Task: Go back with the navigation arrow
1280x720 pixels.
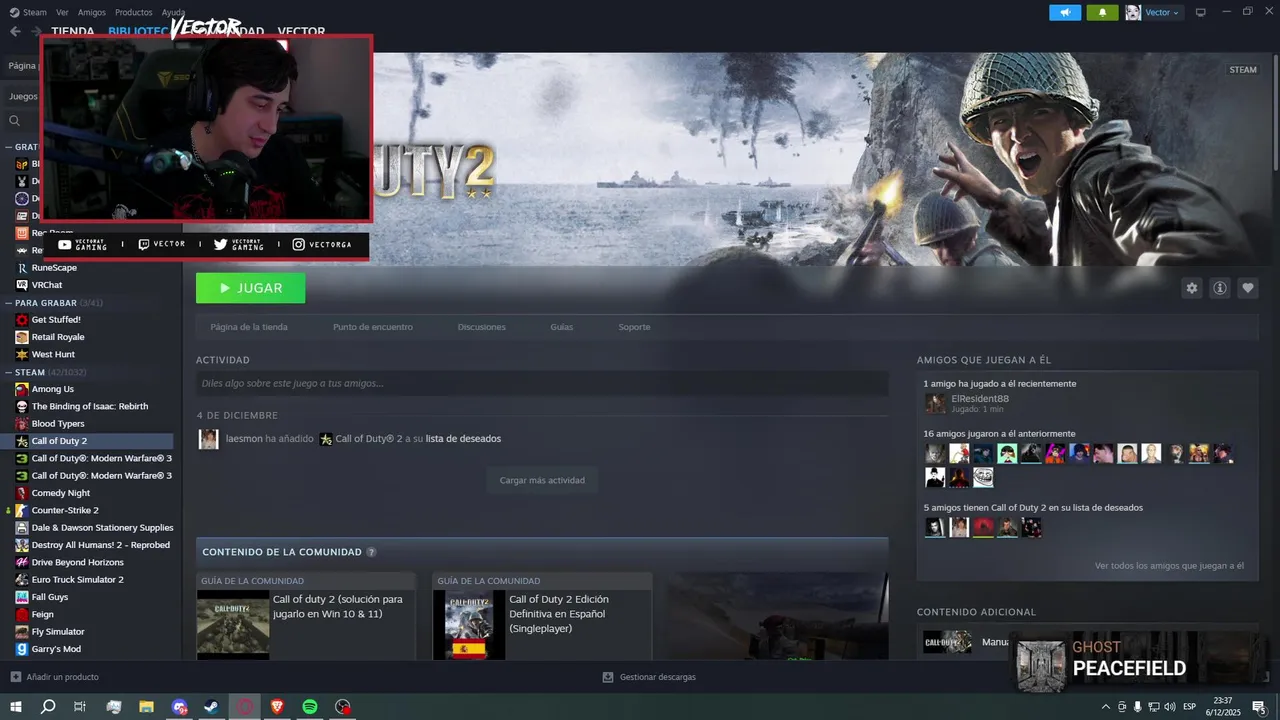Action: (15, 31)
